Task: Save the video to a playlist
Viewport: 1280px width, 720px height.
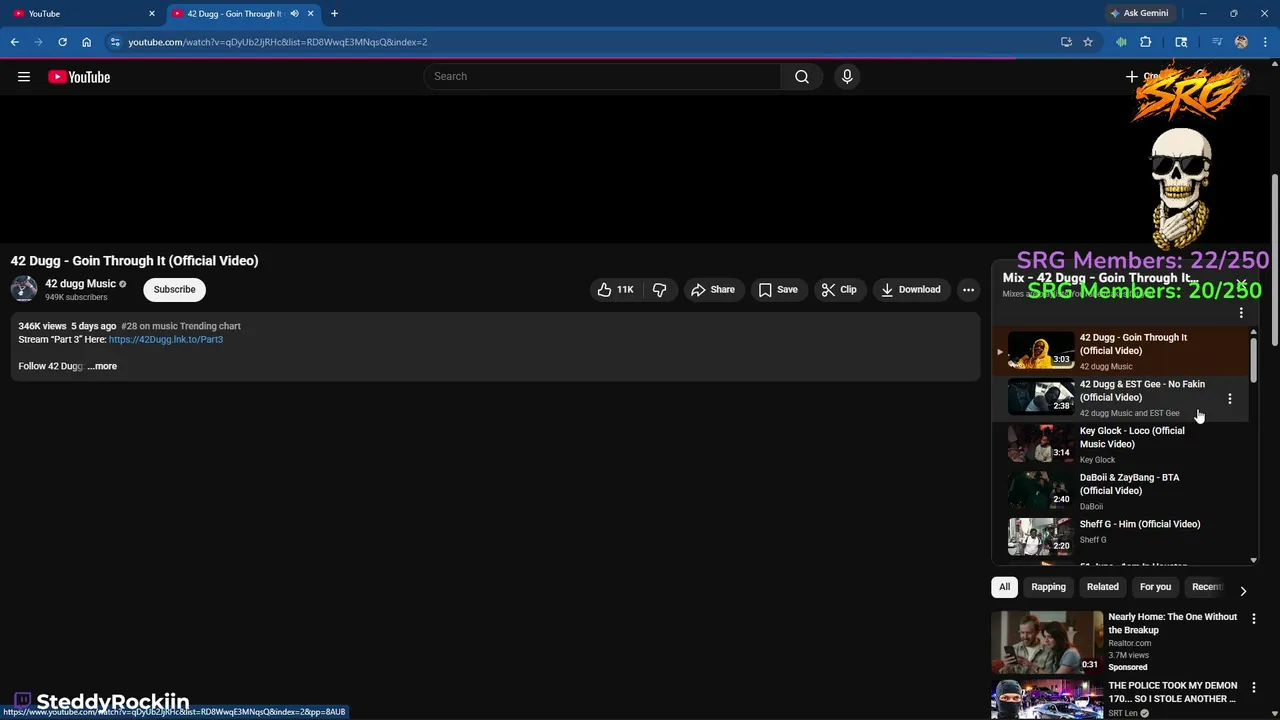Action: [778, 290]
